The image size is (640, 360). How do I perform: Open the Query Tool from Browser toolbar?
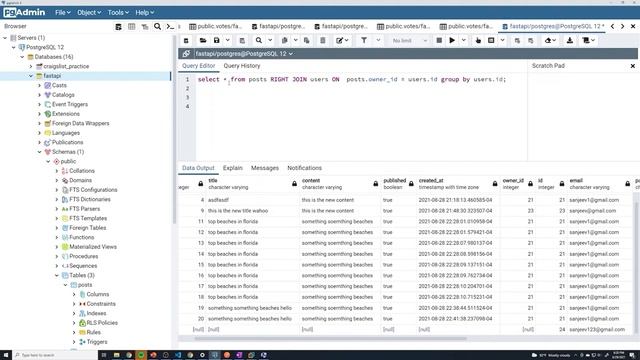(118, 27)
